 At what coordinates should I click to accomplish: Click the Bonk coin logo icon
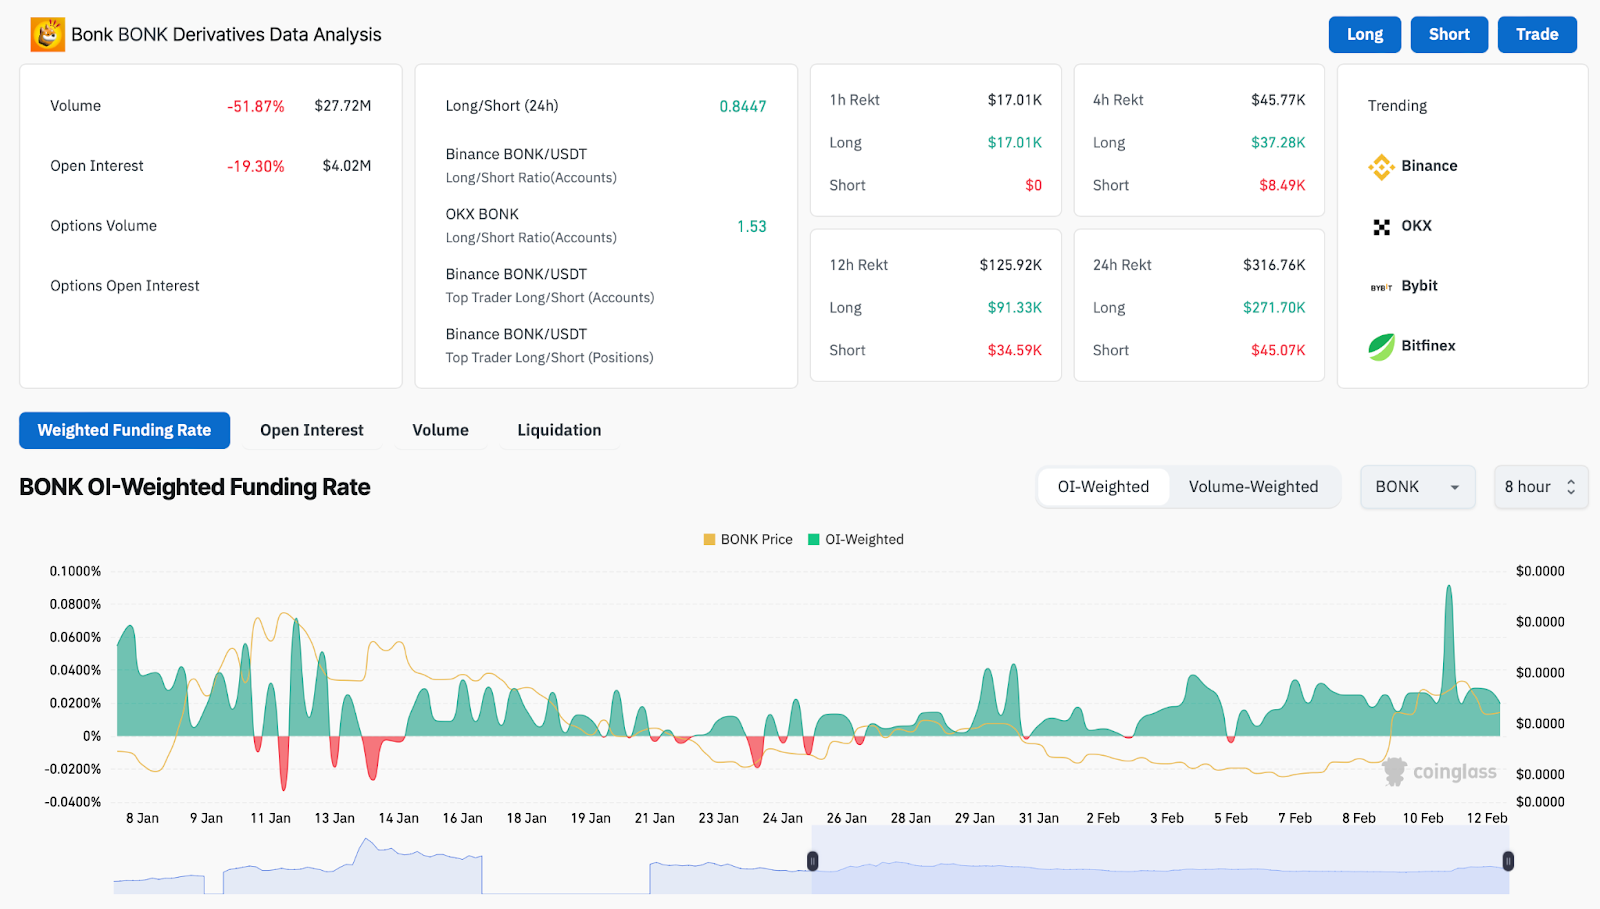[48, 34]
